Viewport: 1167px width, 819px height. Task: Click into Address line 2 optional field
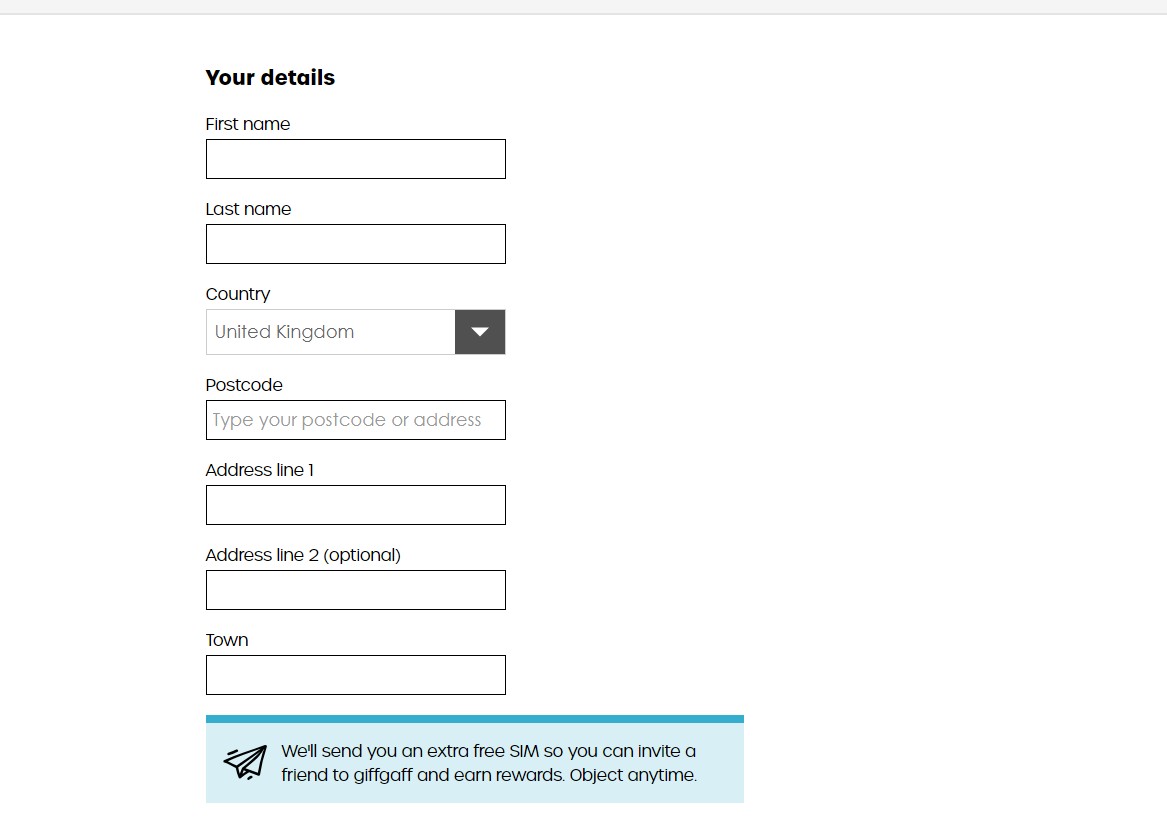click(356, 590)
